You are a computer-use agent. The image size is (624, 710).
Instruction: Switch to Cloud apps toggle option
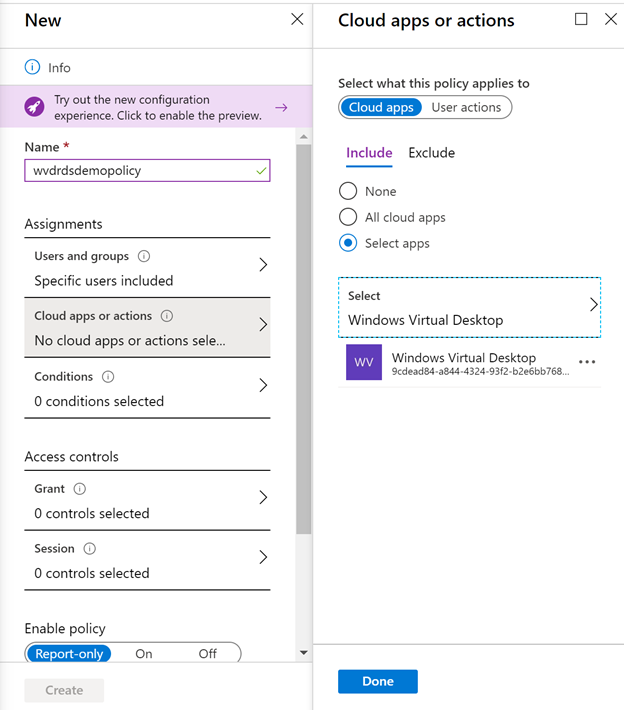pyautogui.click(x=381, y=107)
